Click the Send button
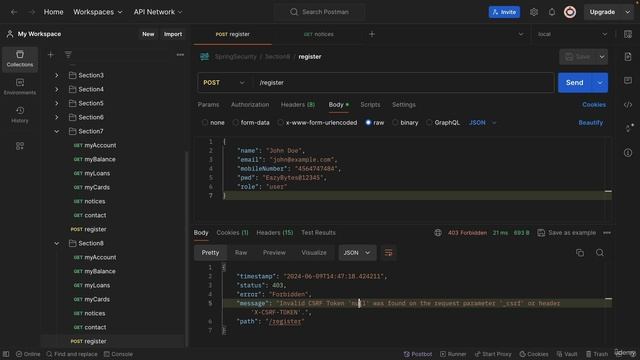640x360 pixels. click(x=575, y=82)
